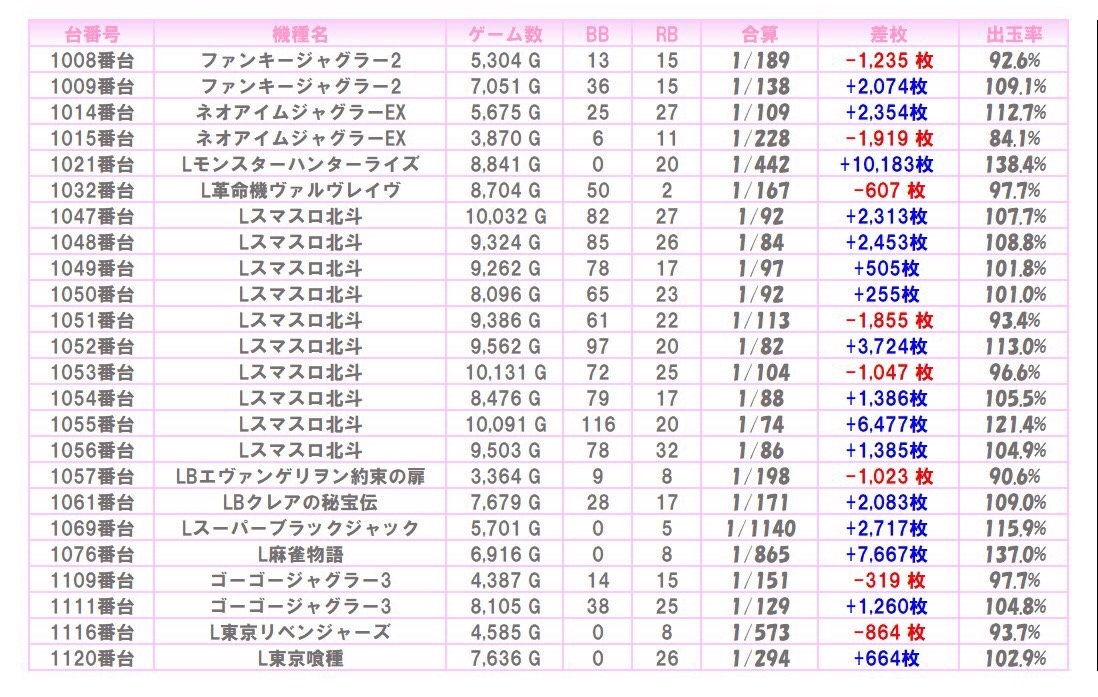Viewport: 1098px width, 697px height.
Task: Click the 台番号 column header
Action: (92, 34)
